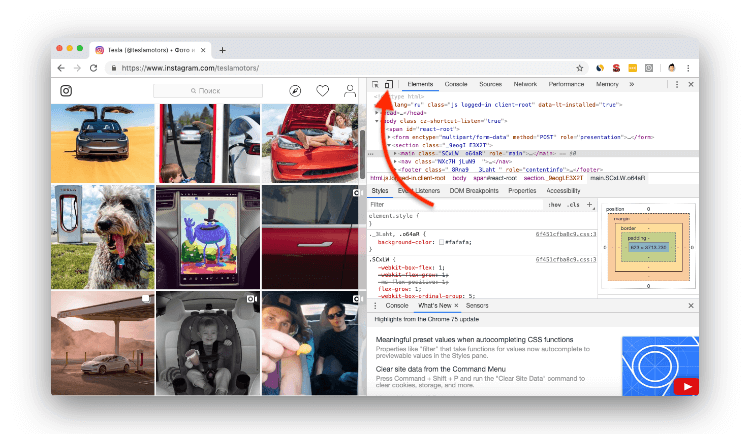Collapse the body element node
The height and width of the screenshot is (434, 750).
coord(377,121)
